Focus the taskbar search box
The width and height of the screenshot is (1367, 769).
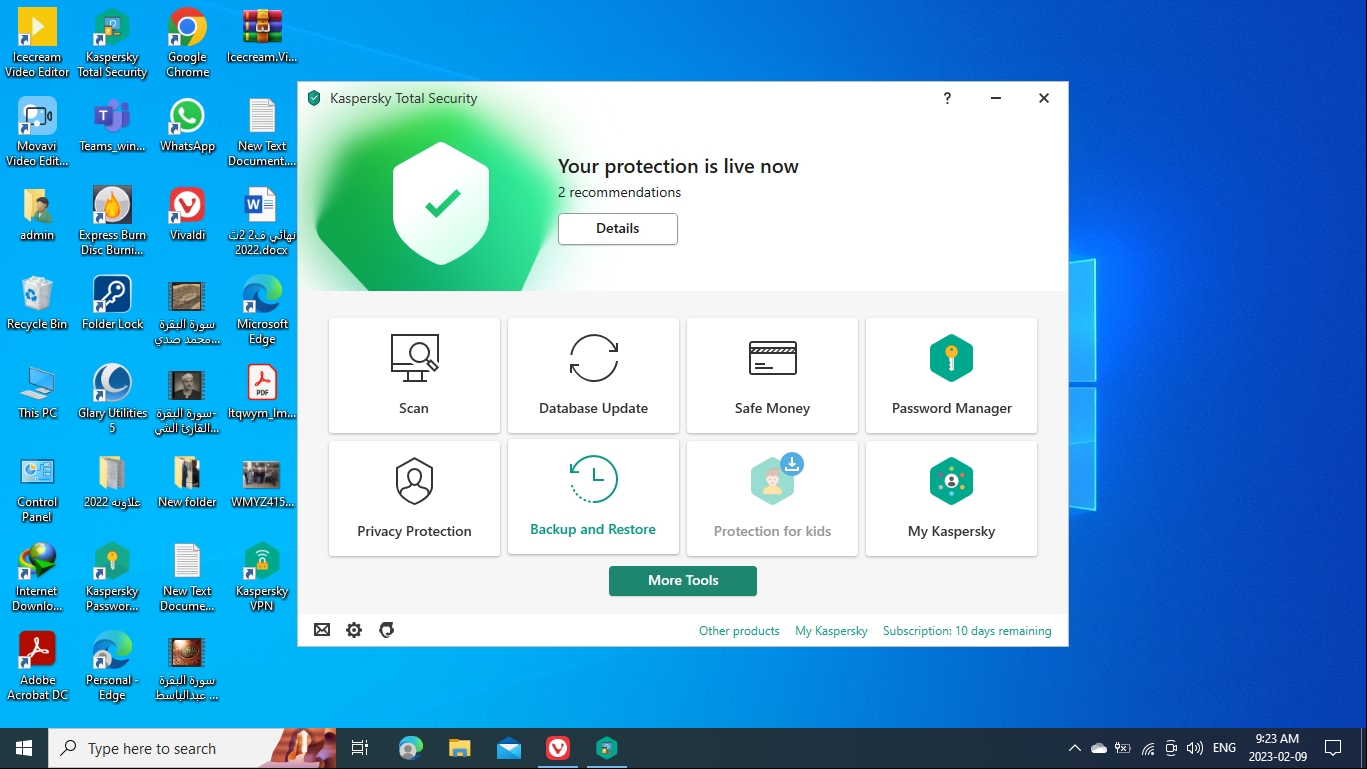point(192,748)
